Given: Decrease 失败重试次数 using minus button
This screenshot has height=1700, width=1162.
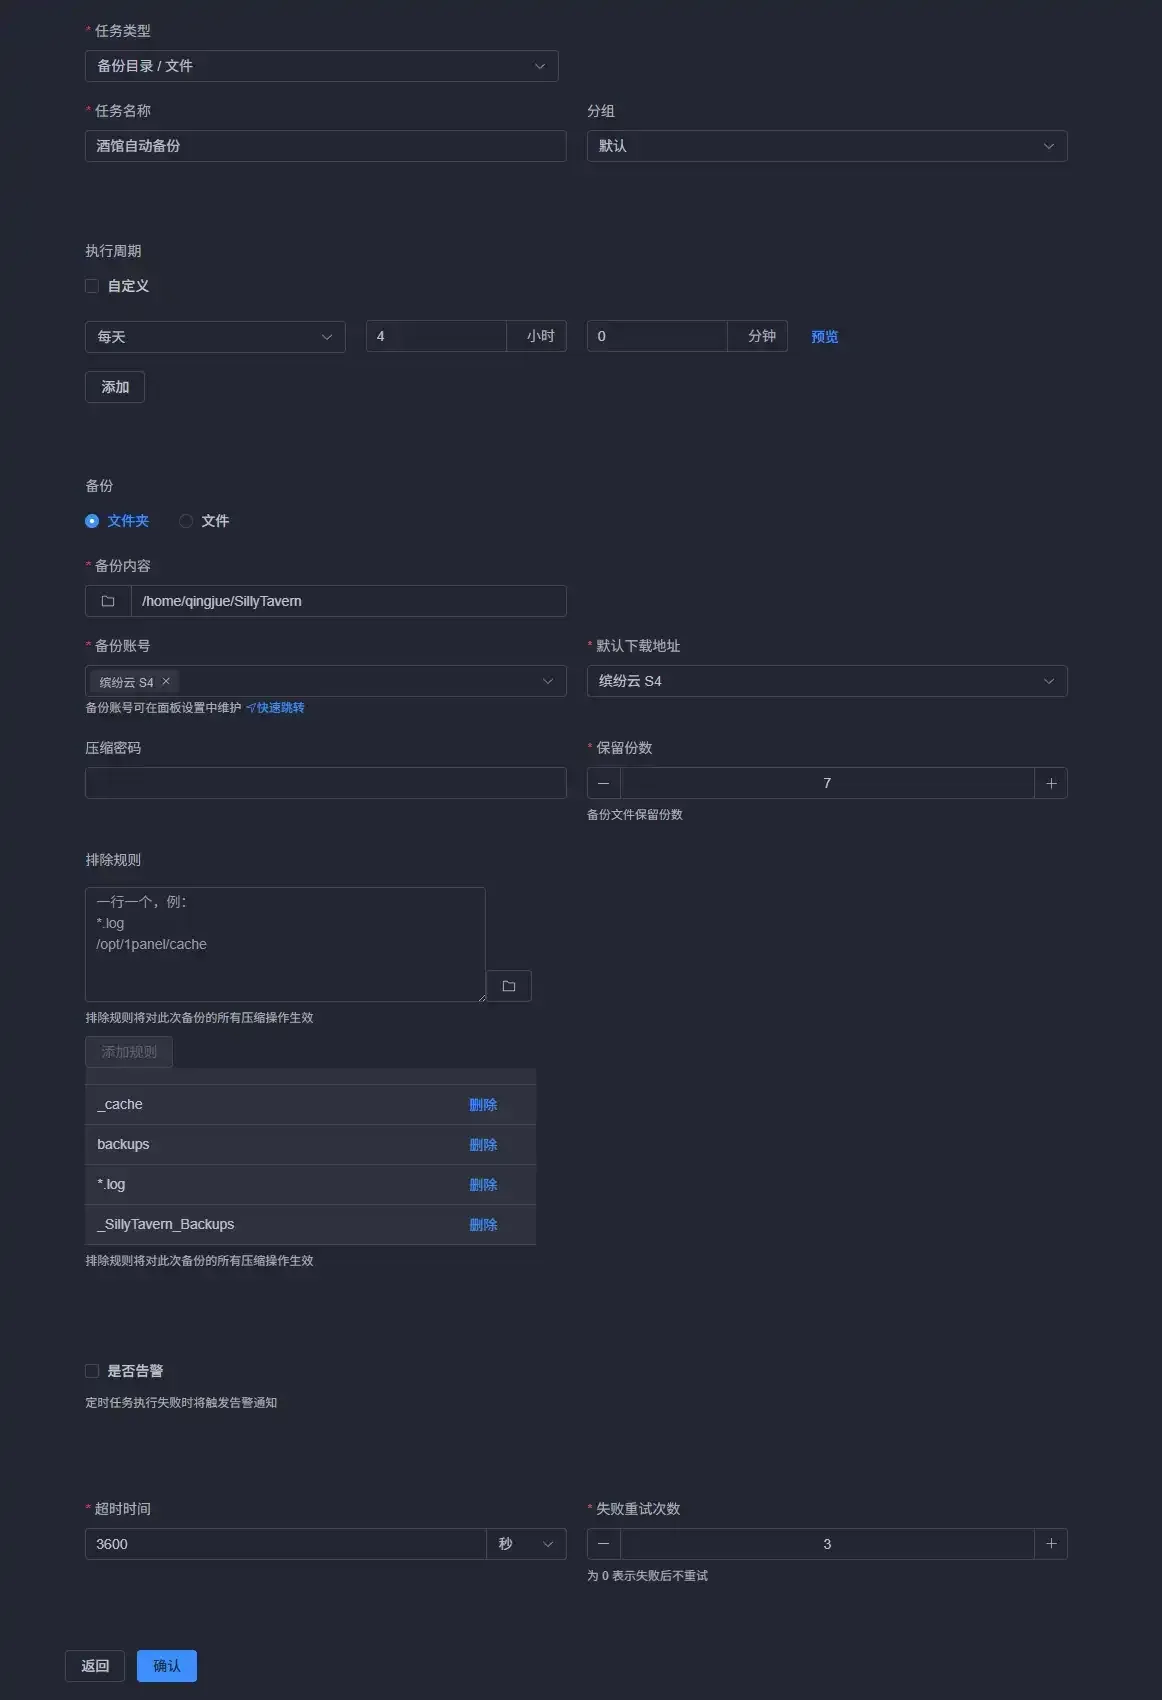Looking at the screenshot, I should [x=603, y=1544].
